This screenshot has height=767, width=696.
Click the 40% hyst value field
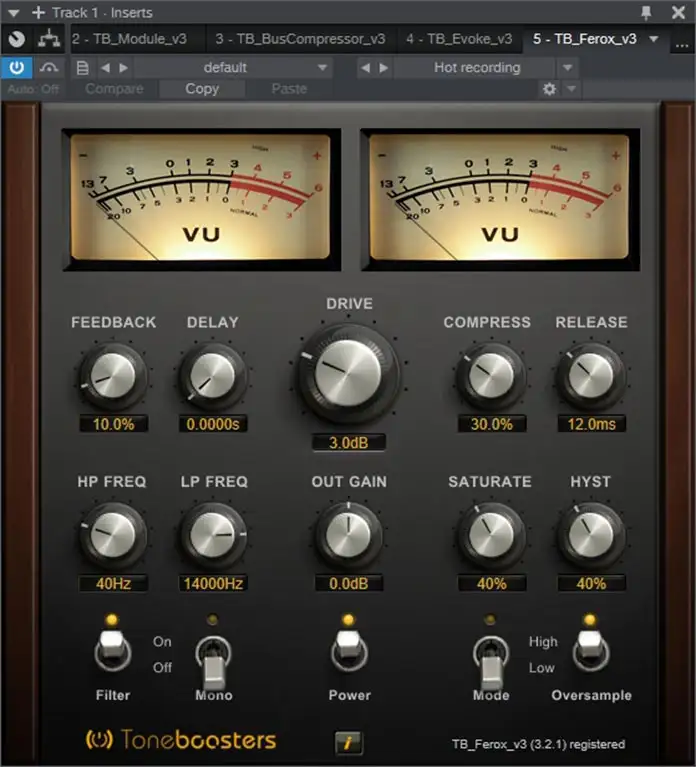[591, 583]
